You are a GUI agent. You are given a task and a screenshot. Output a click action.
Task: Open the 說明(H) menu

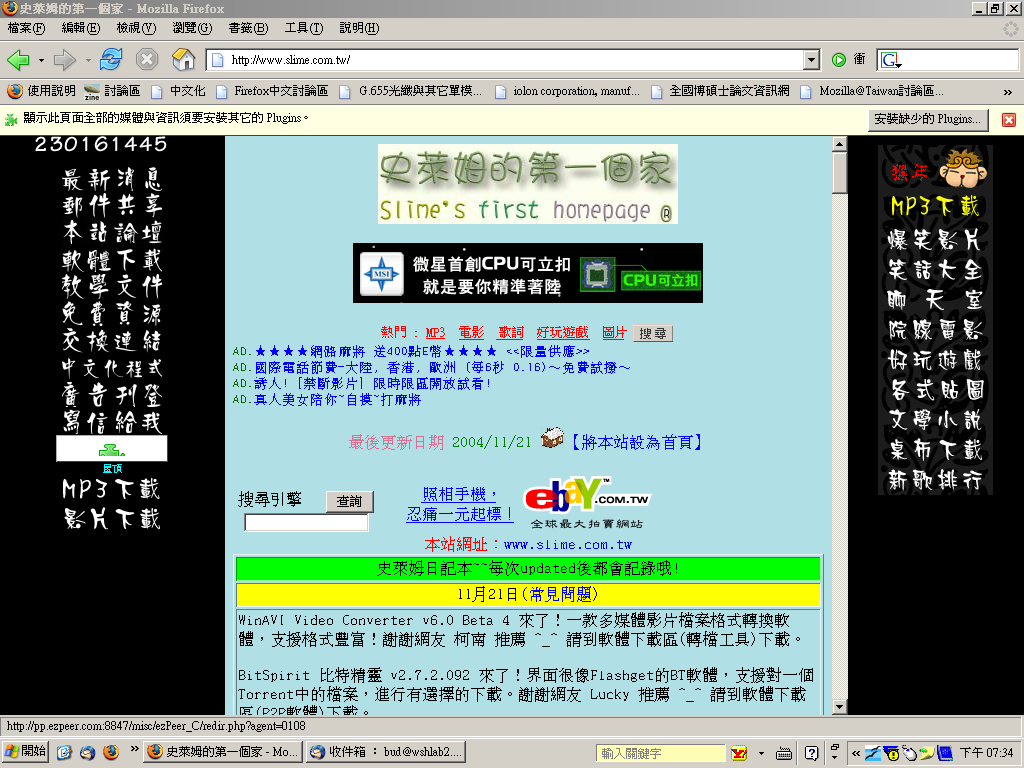coord(359,28)
